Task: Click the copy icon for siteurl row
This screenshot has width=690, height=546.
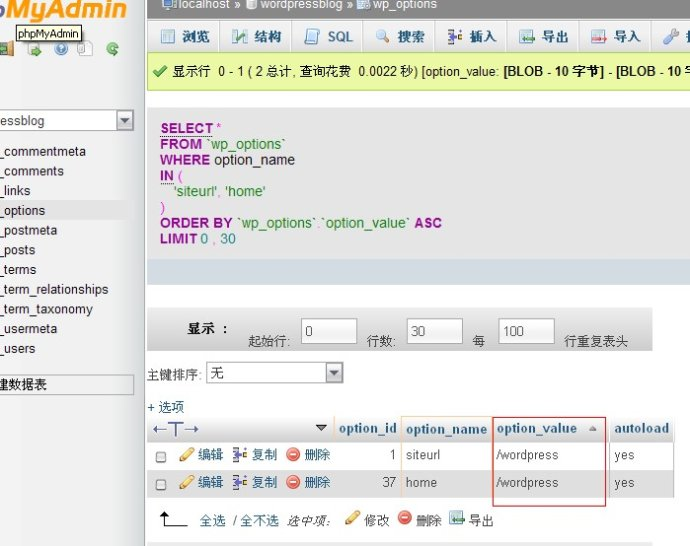Action: [x=240, y=454]
